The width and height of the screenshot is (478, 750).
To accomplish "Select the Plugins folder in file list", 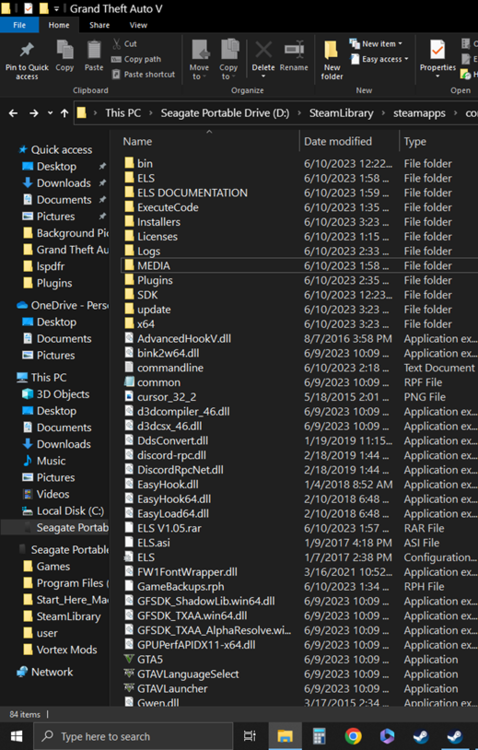I will point(155,280).
